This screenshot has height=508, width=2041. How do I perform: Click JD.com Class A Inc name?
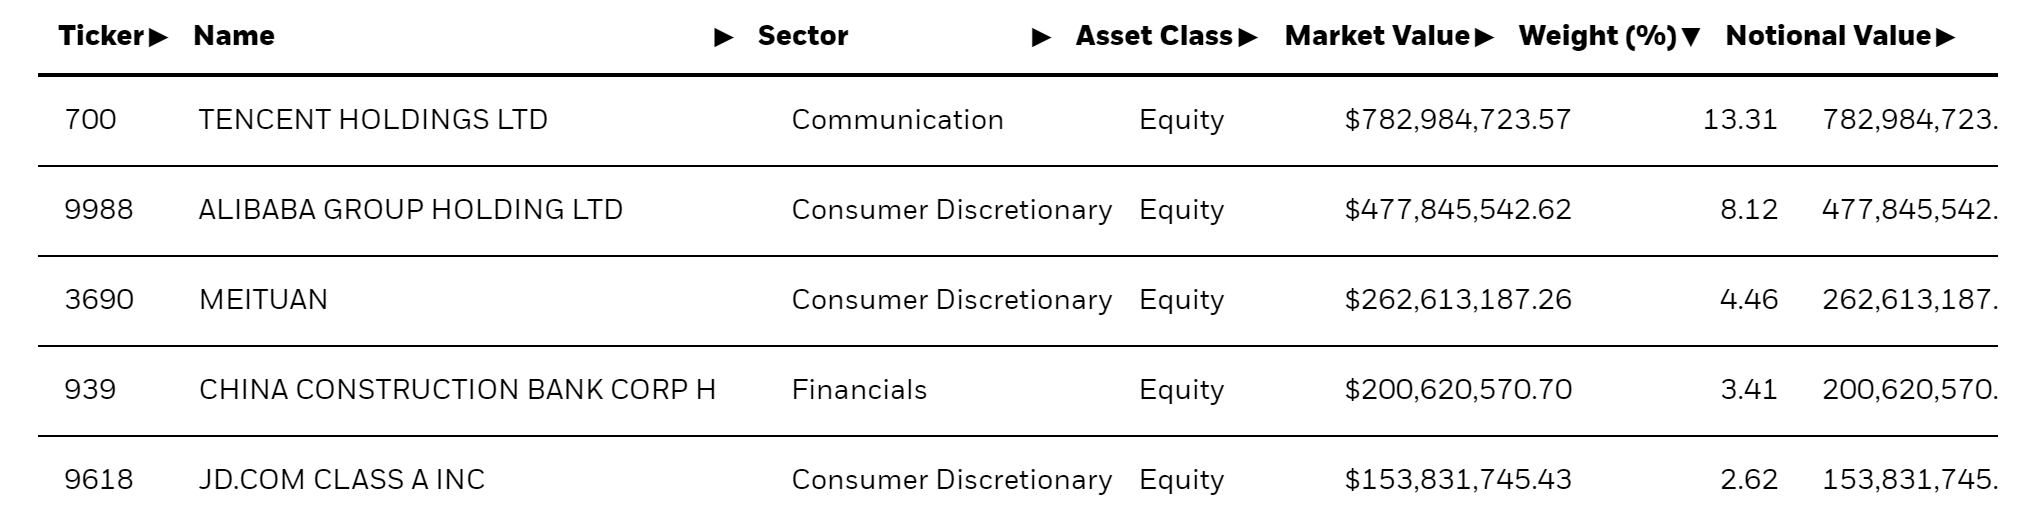pyautogui.click(x=341, y=480)
